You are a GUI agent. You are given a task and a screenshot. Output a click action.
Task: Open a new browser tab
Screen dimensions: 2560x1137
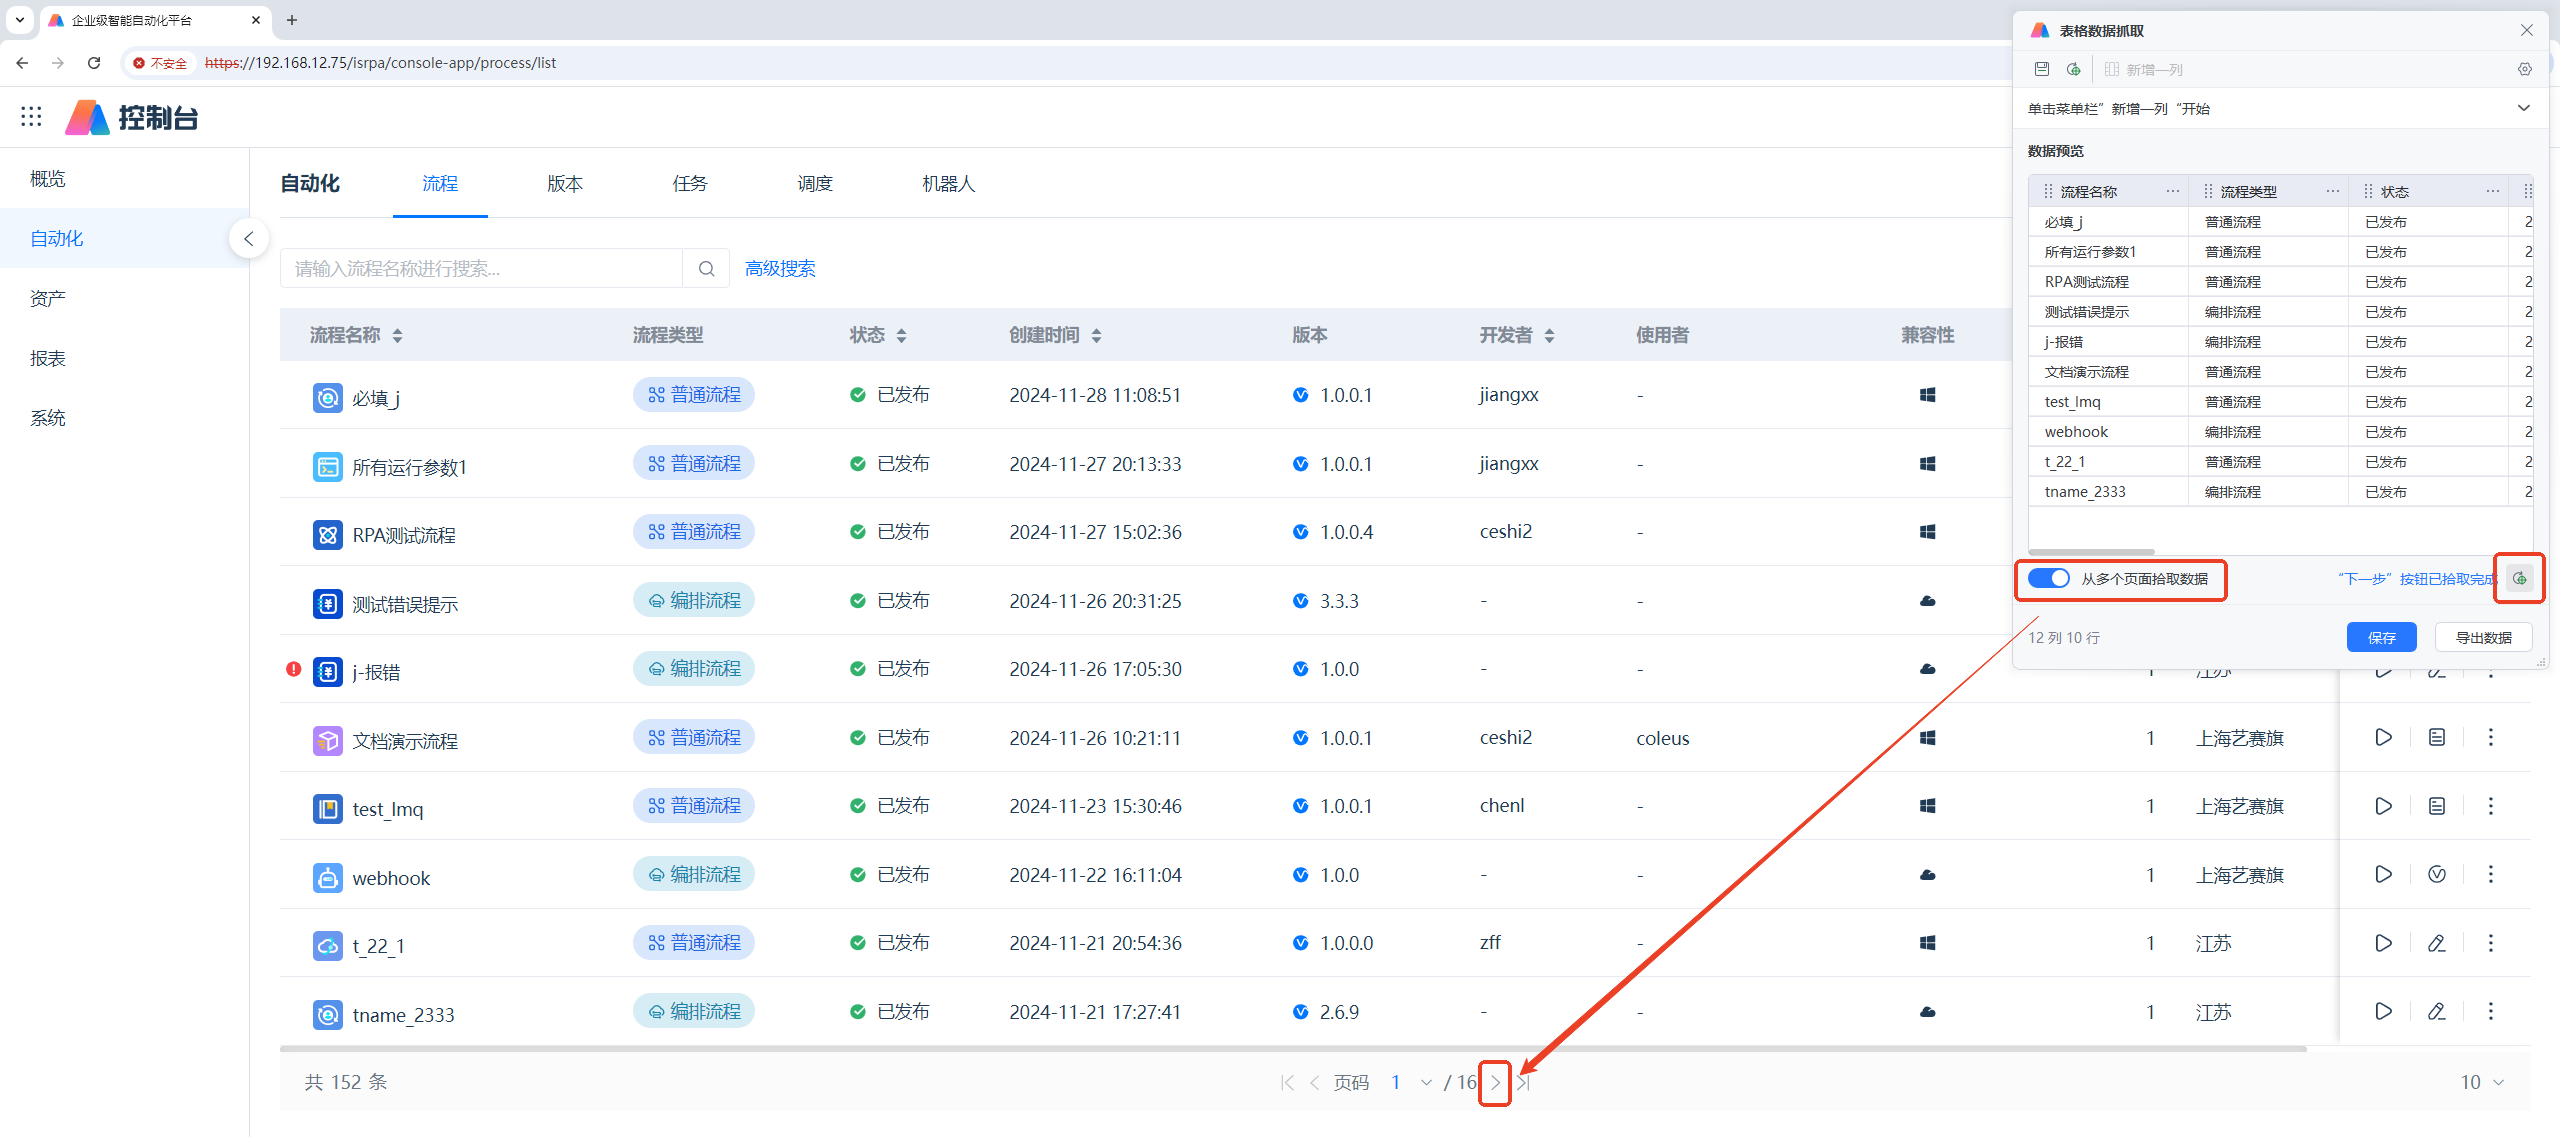click(x=292, y=20)
